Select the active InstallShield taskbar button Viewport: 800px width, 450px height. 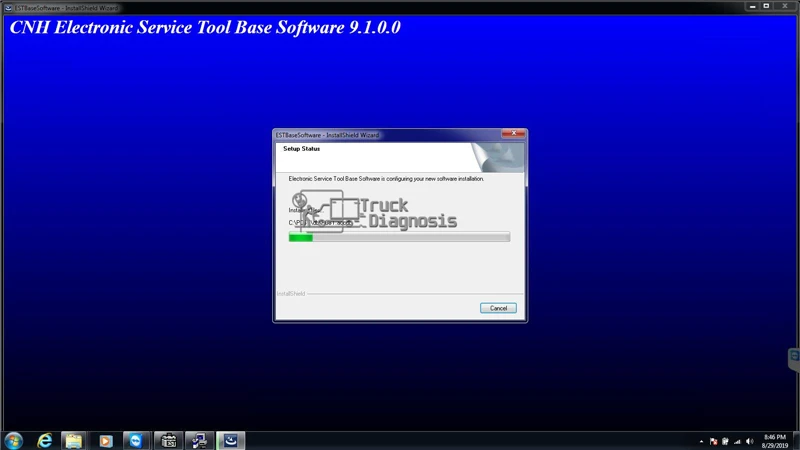click(x=231, y=441)
